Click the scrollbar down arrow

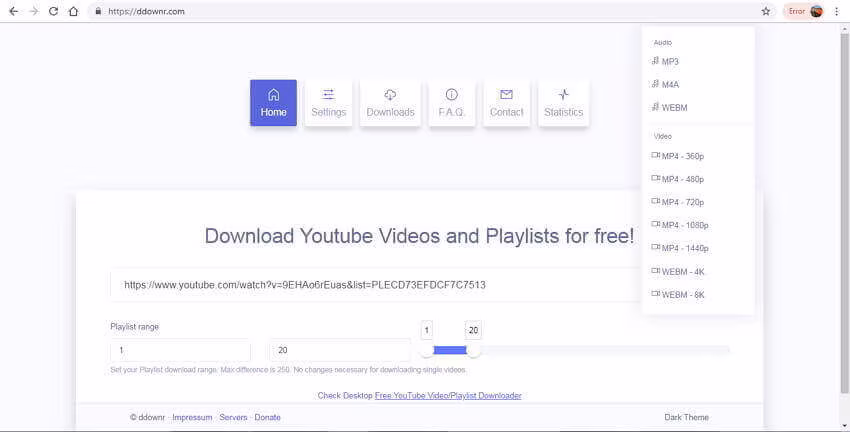pyautogui.click(x=844, y=427)
